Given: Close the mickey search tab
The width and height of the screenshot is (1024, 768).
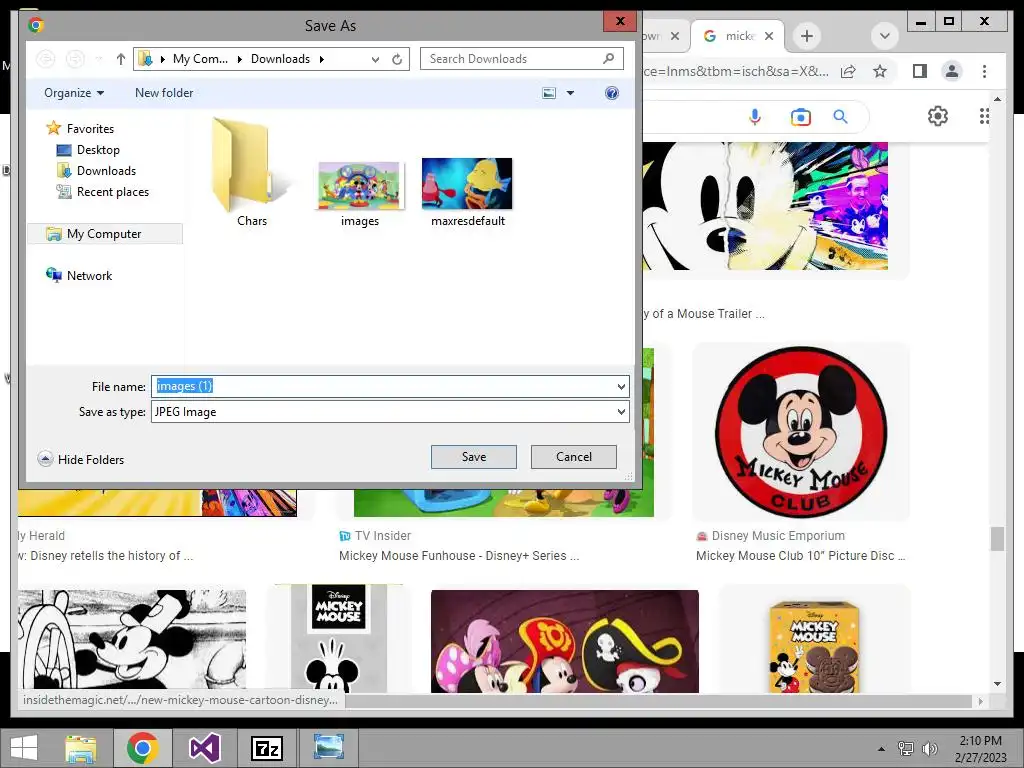Looking at the screenshot, I should (769, 36).
